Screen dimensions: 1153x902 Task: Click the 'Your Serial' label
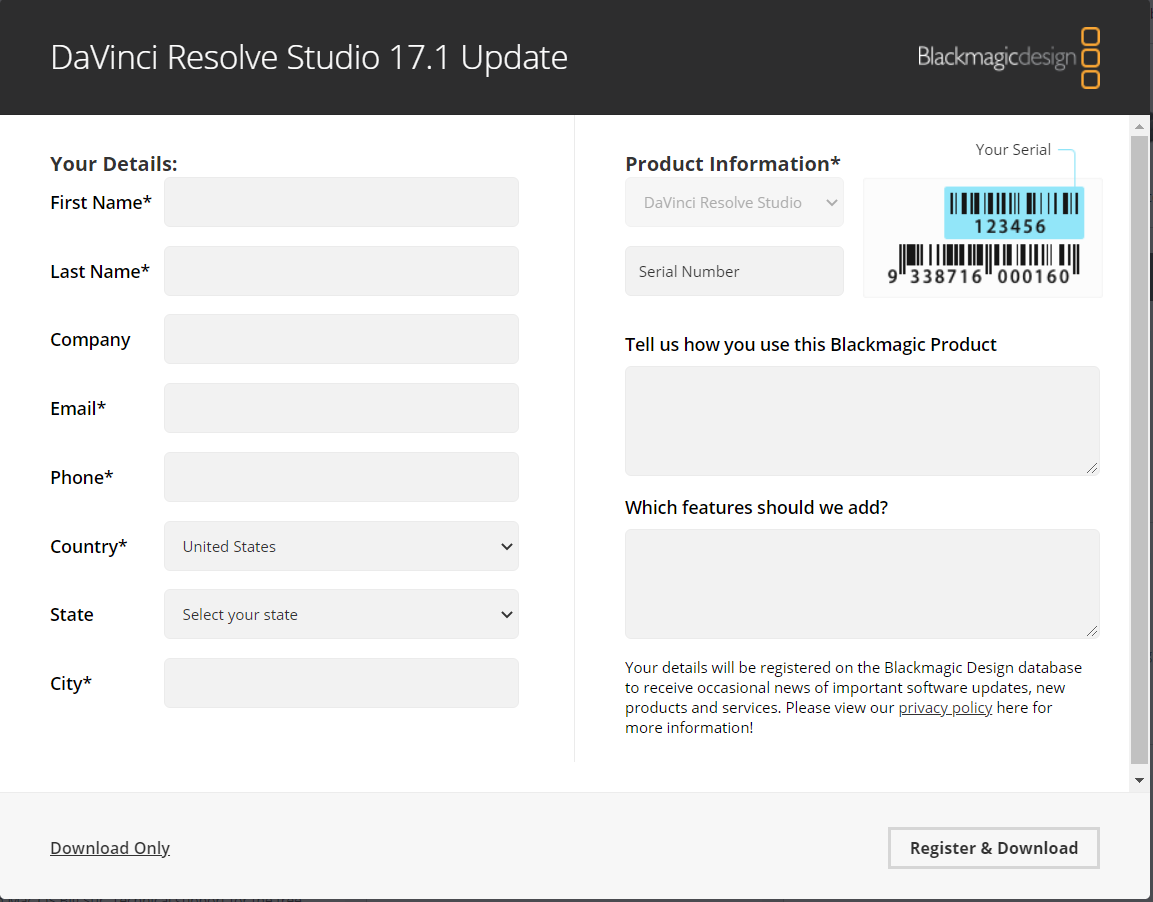[x=1013, y=150]
